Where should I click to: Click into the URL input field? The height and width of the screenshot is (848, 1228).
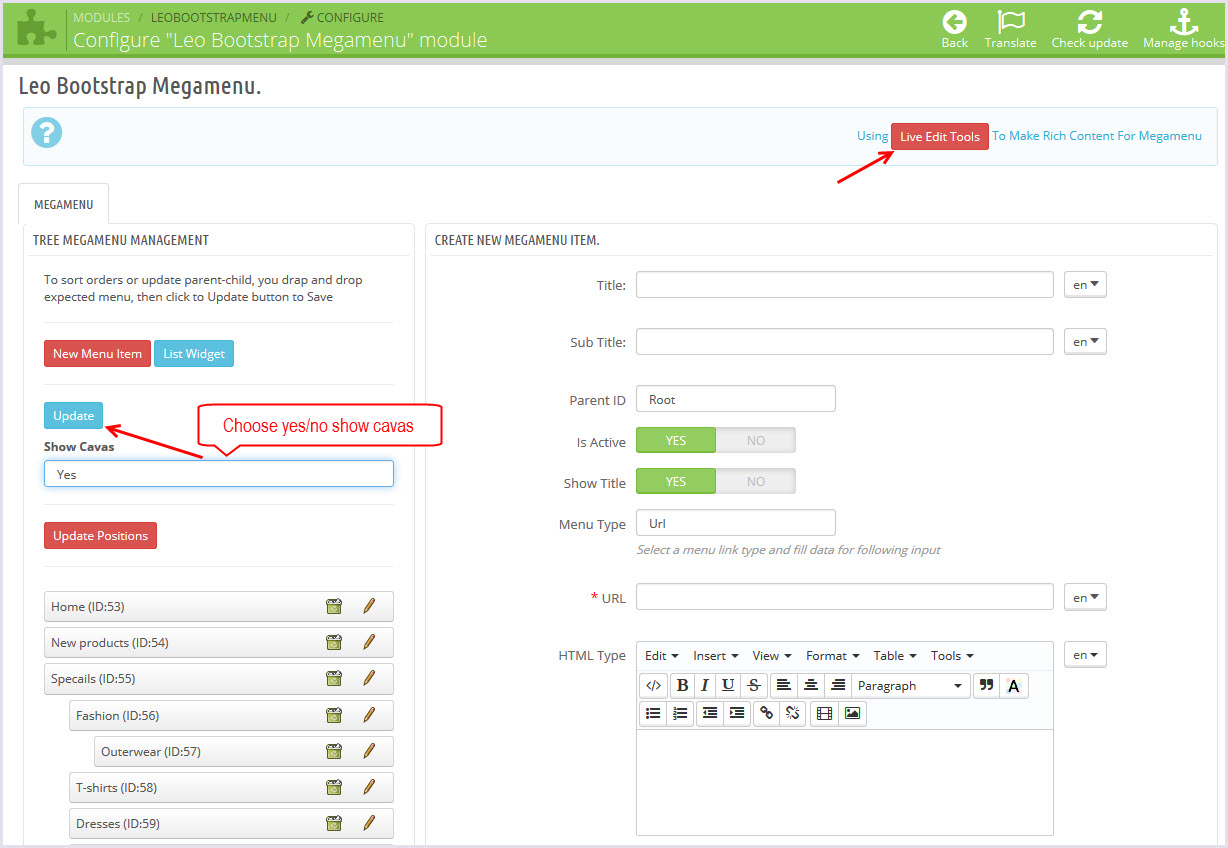pos(845,597)
